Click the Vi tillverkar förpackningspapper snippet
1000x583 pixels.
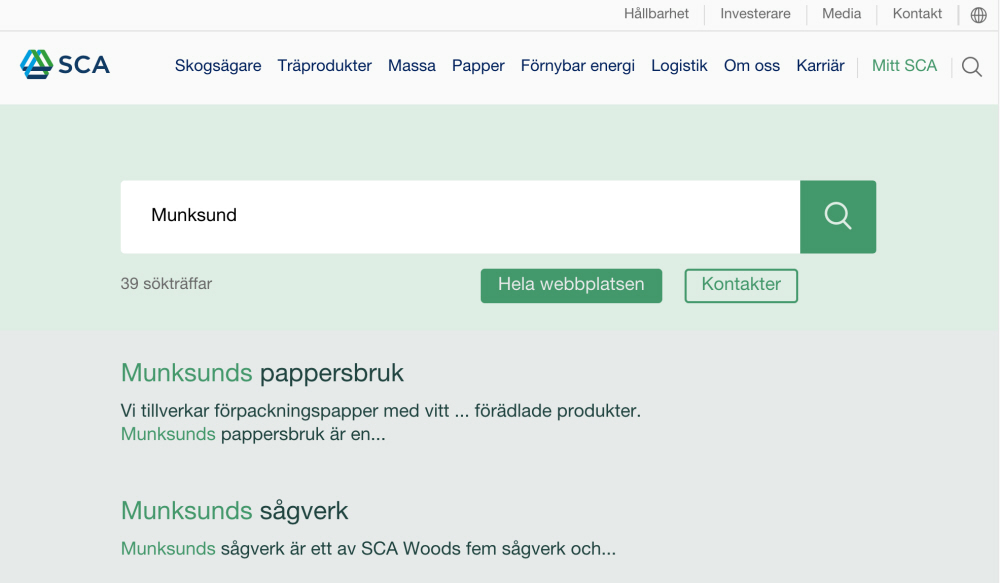point(381,422)
